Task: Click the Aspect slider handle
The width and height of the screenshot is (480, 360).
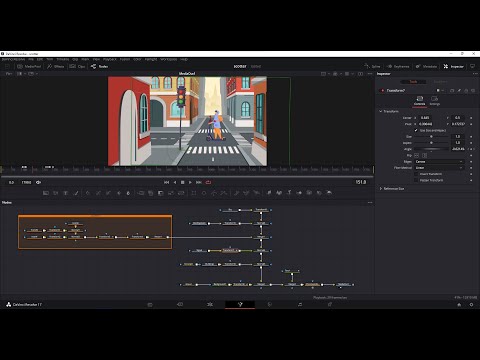Action: (x=431, y=143)
